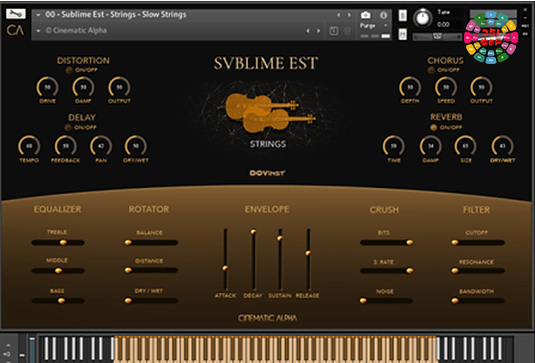Click the Distortion Output knob

[x=119, y=87]
